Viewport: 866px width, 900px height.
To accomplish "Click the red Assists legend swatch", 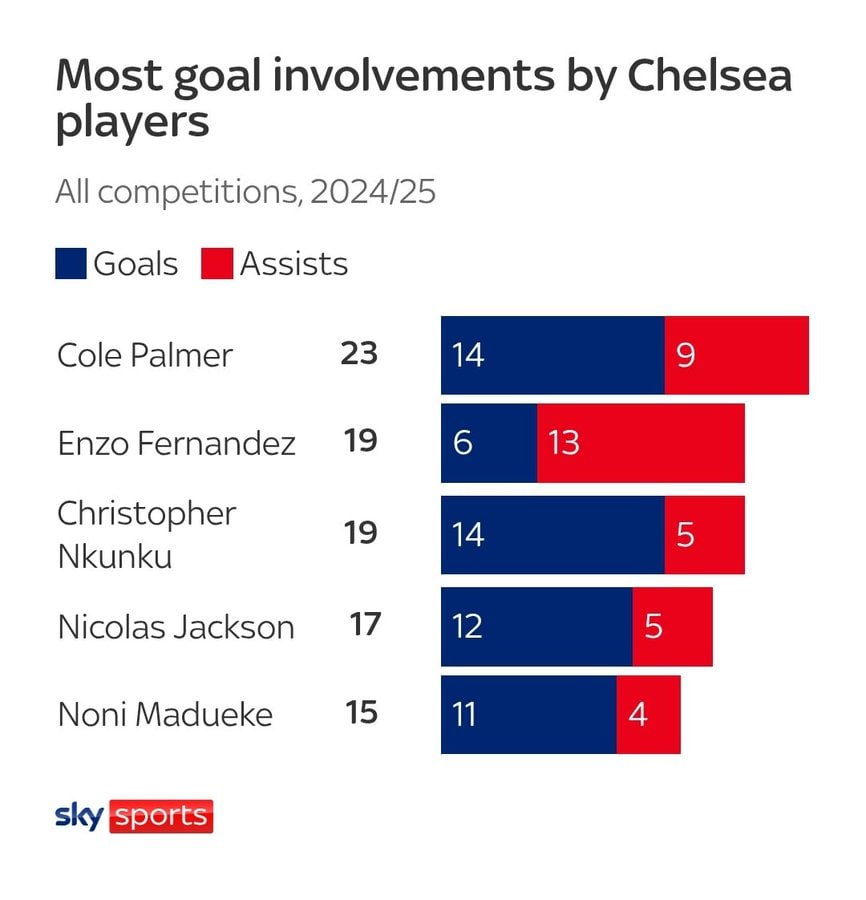I will 217,263.
